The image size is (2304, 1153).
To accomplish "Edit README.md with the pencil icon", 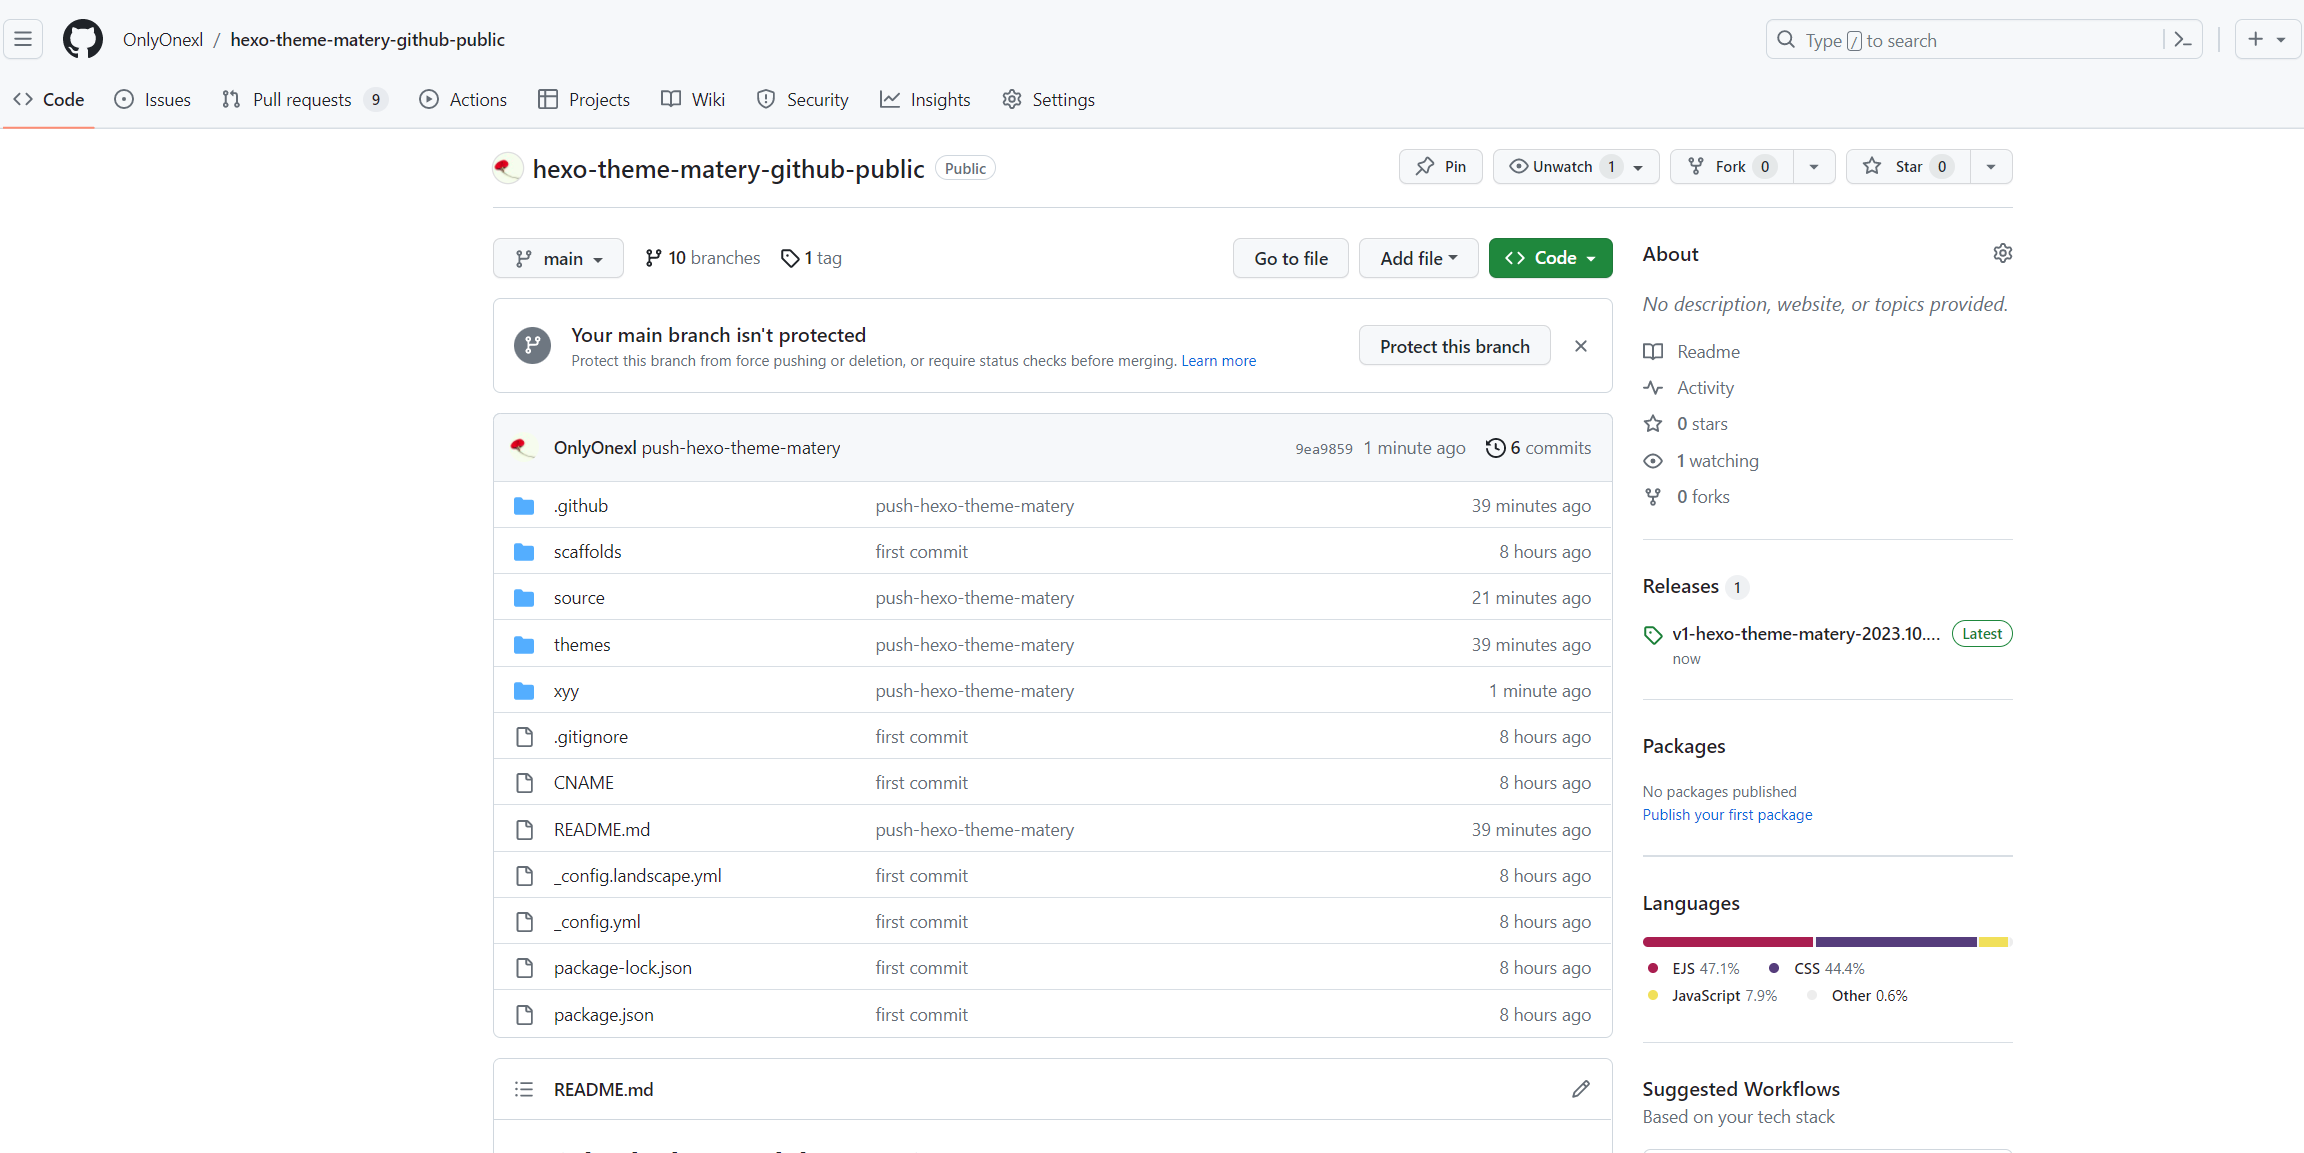I will click(1580, 1089).
